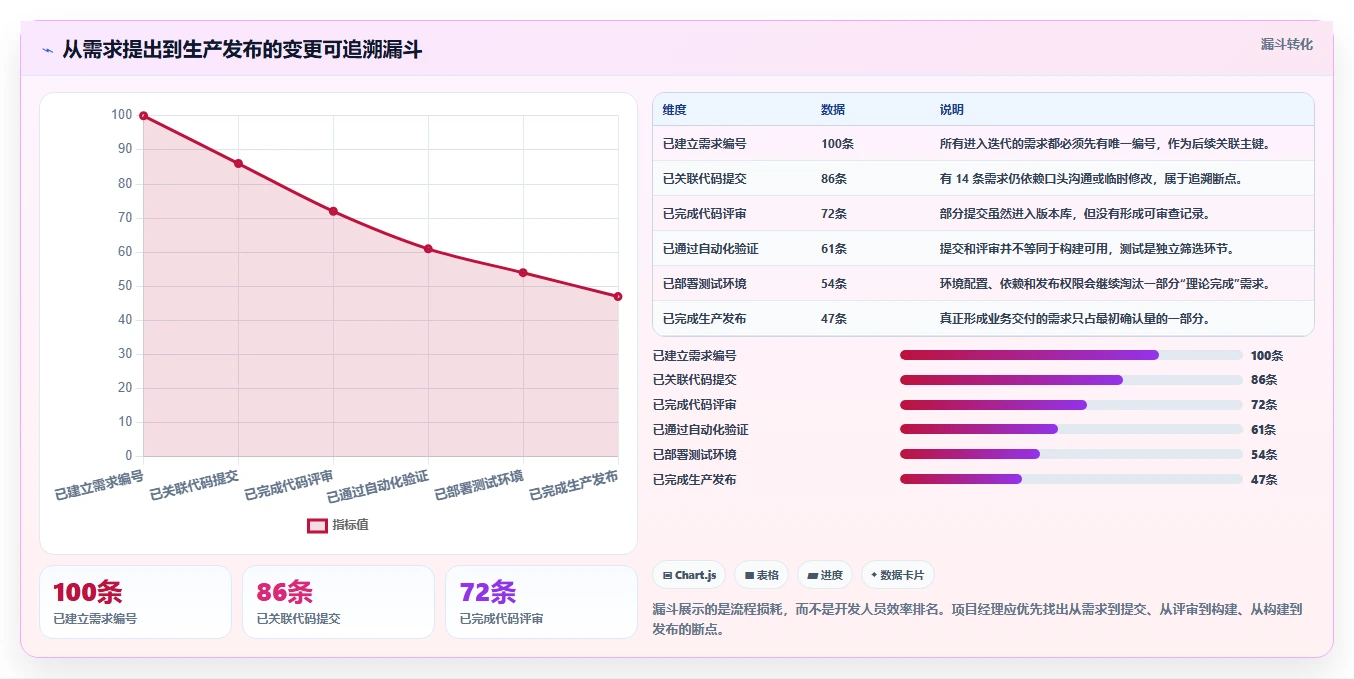This screenshot has width=1354, height=679.
Task: Select the 数据卡片 tag chip
Action: coord(898,575)
